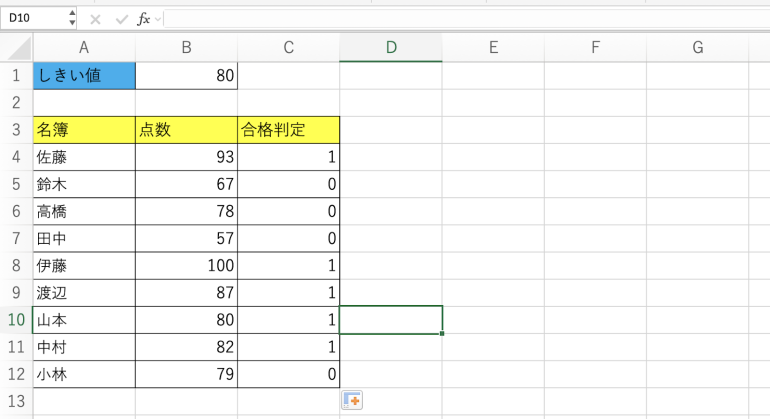Select the 名簿 header cell
770x419 pixels.
click(84, 130)
